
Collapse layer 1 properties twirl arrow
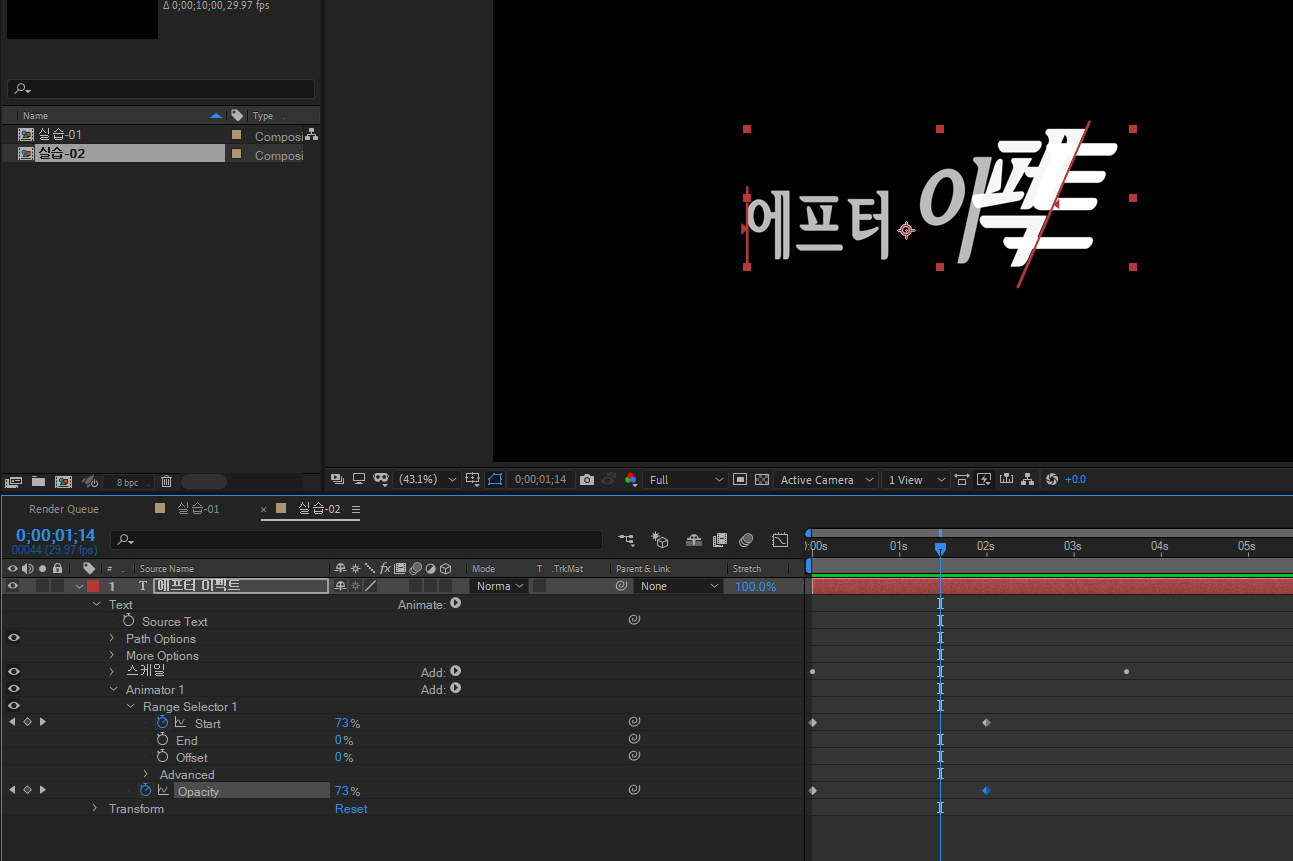[x=79, y=587]
